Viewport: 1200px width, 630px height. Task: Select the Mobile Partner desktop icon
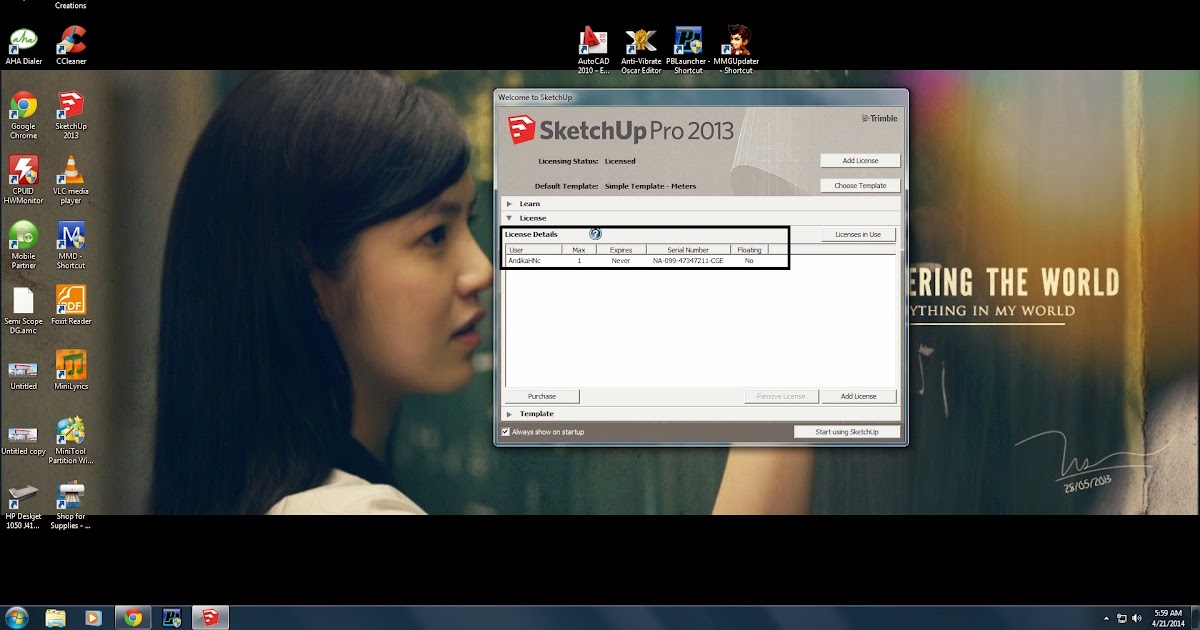pos(23,245)
